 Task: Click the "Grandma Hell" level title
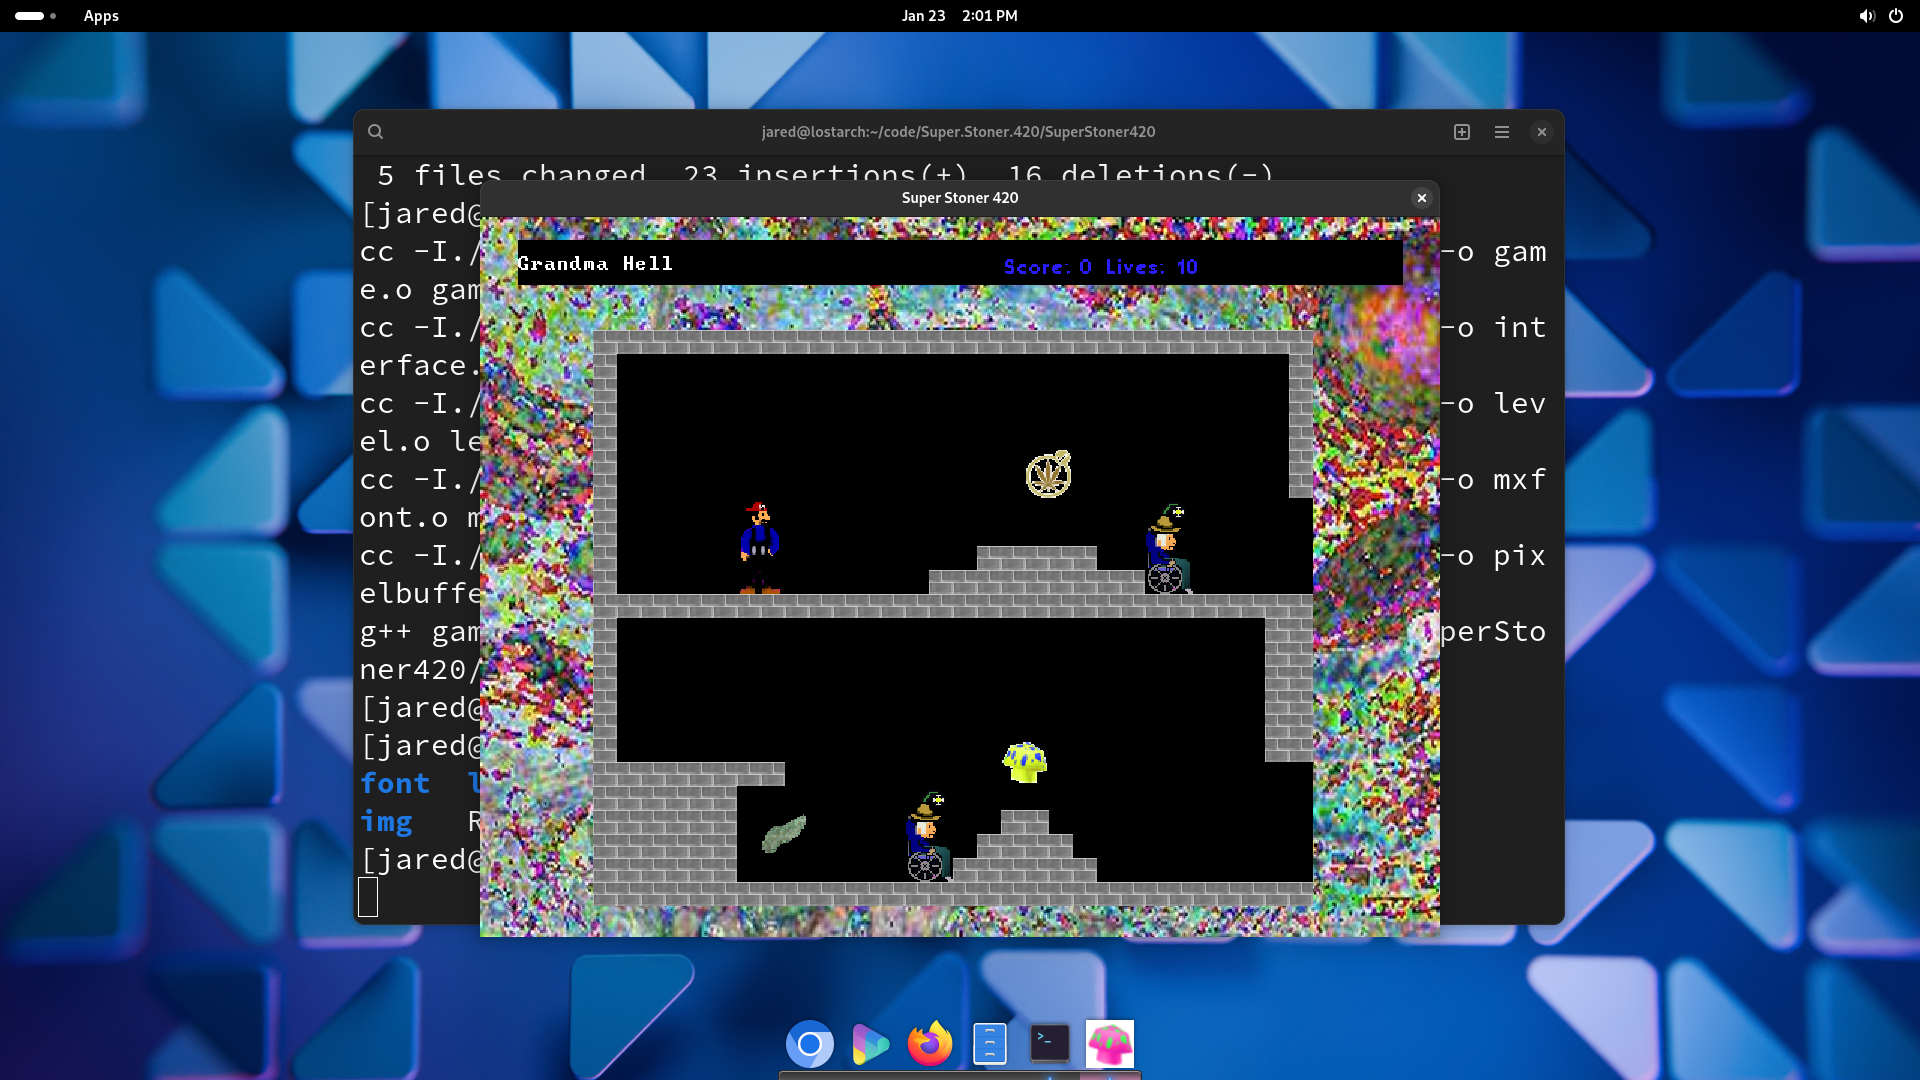[x=595, y=264]
